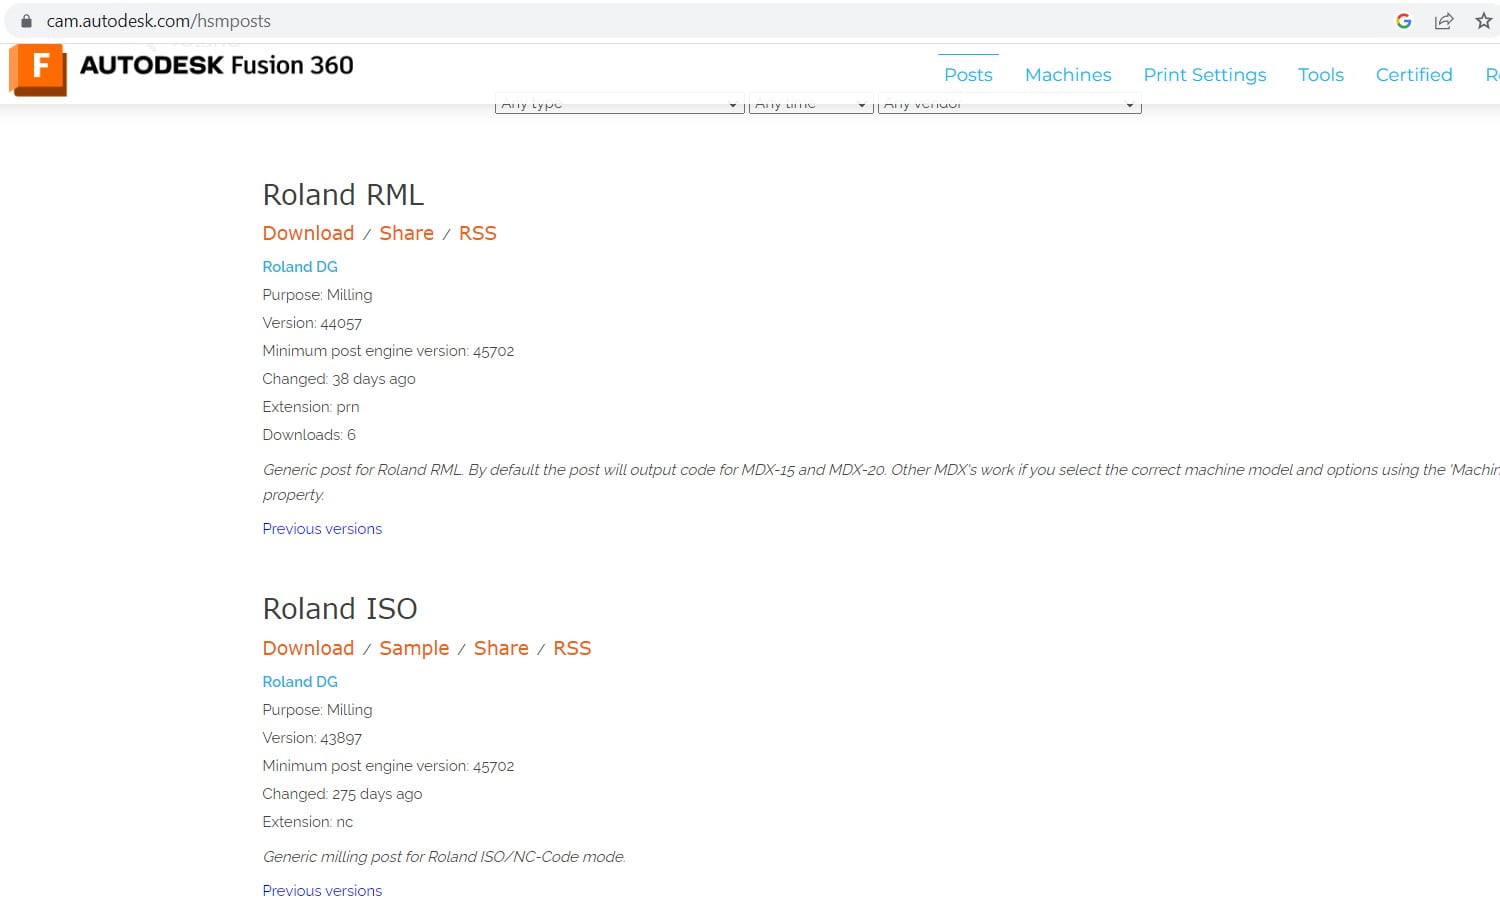Click the text 'Extension: prn'
The width and height of the screenshot is (1500, 900).
tap(311, 407)
